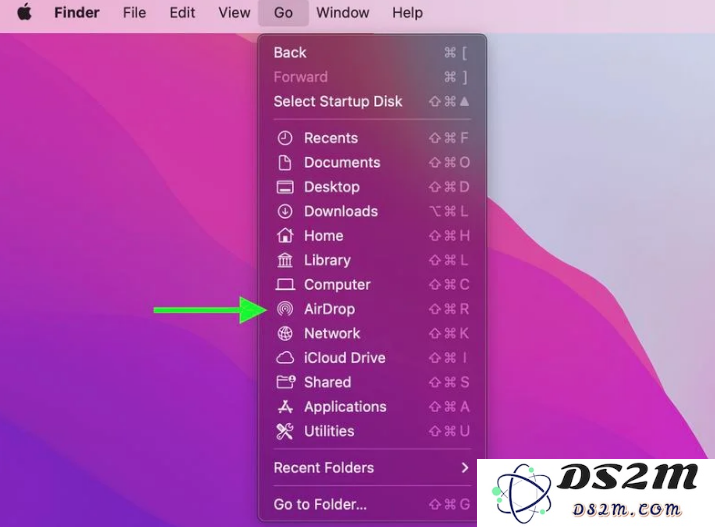Open the Finder menu in menu bar
The image size is (715, 527).
coord(77,12)
